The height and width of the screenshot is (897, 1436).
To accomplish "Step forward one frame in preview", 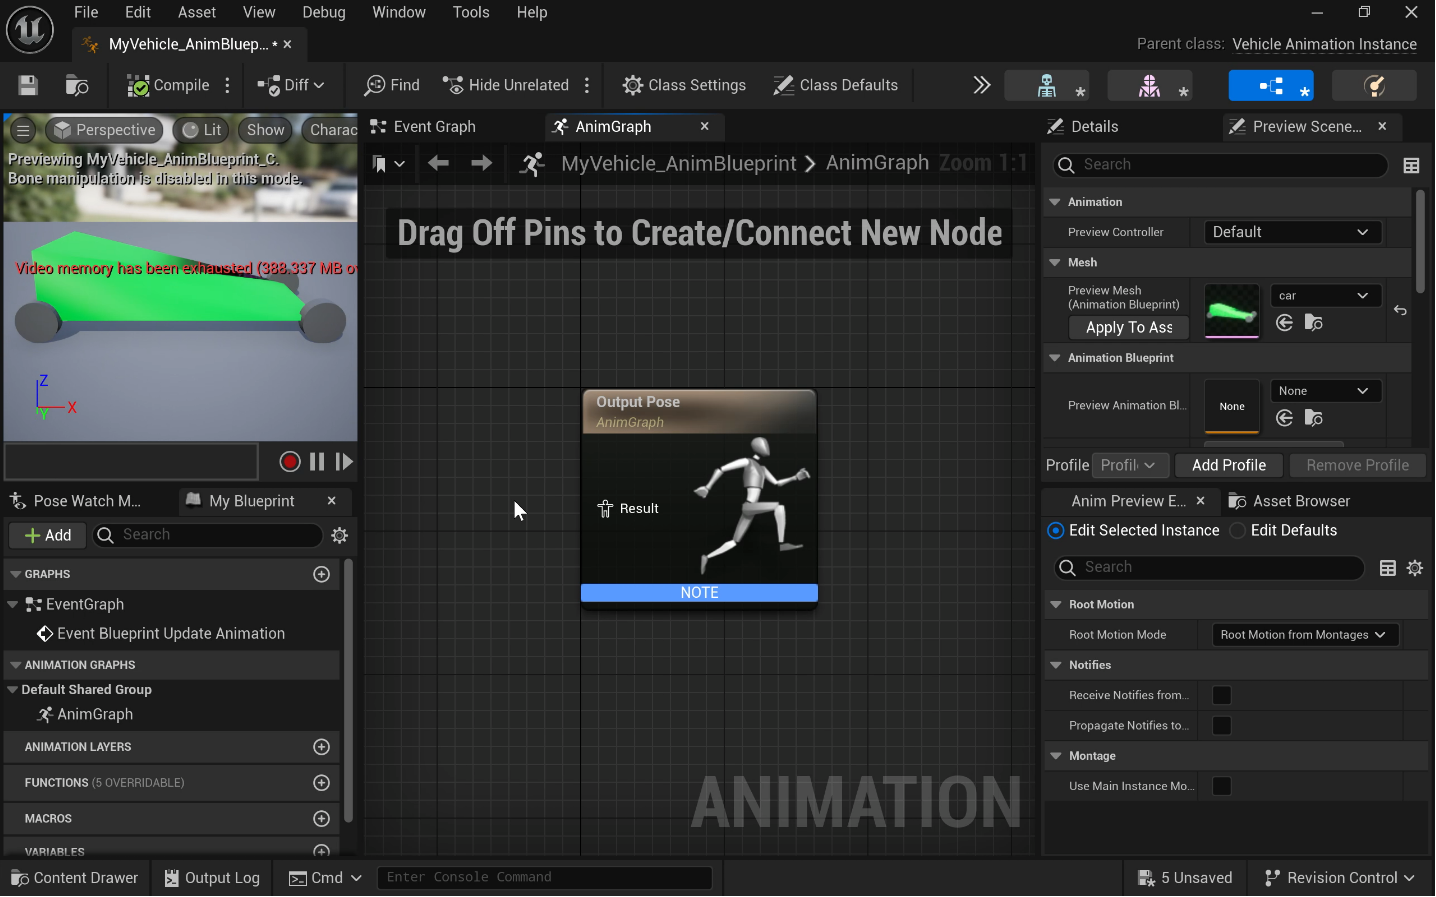I will point(344,461).
